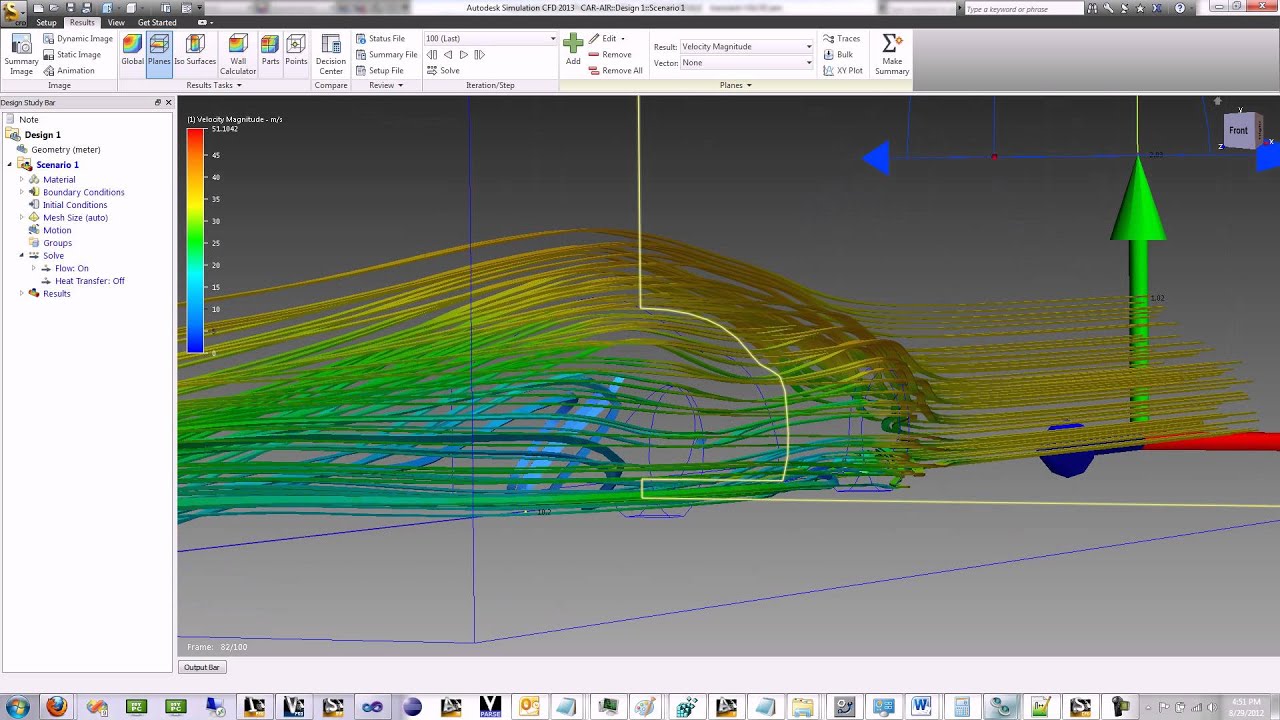1280x720 pixels.
Task: Click the velocity magnitude color legend bar
Action: (x=195, y=240)
